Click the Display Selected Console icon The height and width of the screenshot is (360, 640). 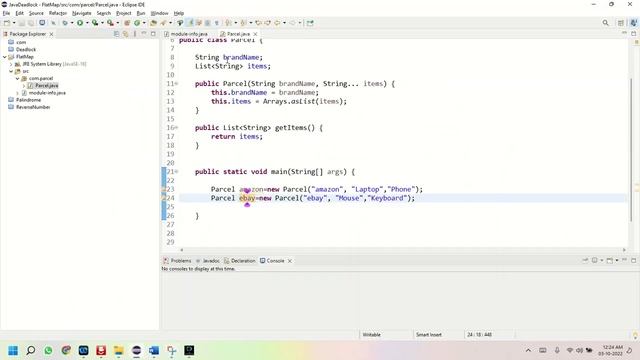pyautogui.click(x=595, y=260)
